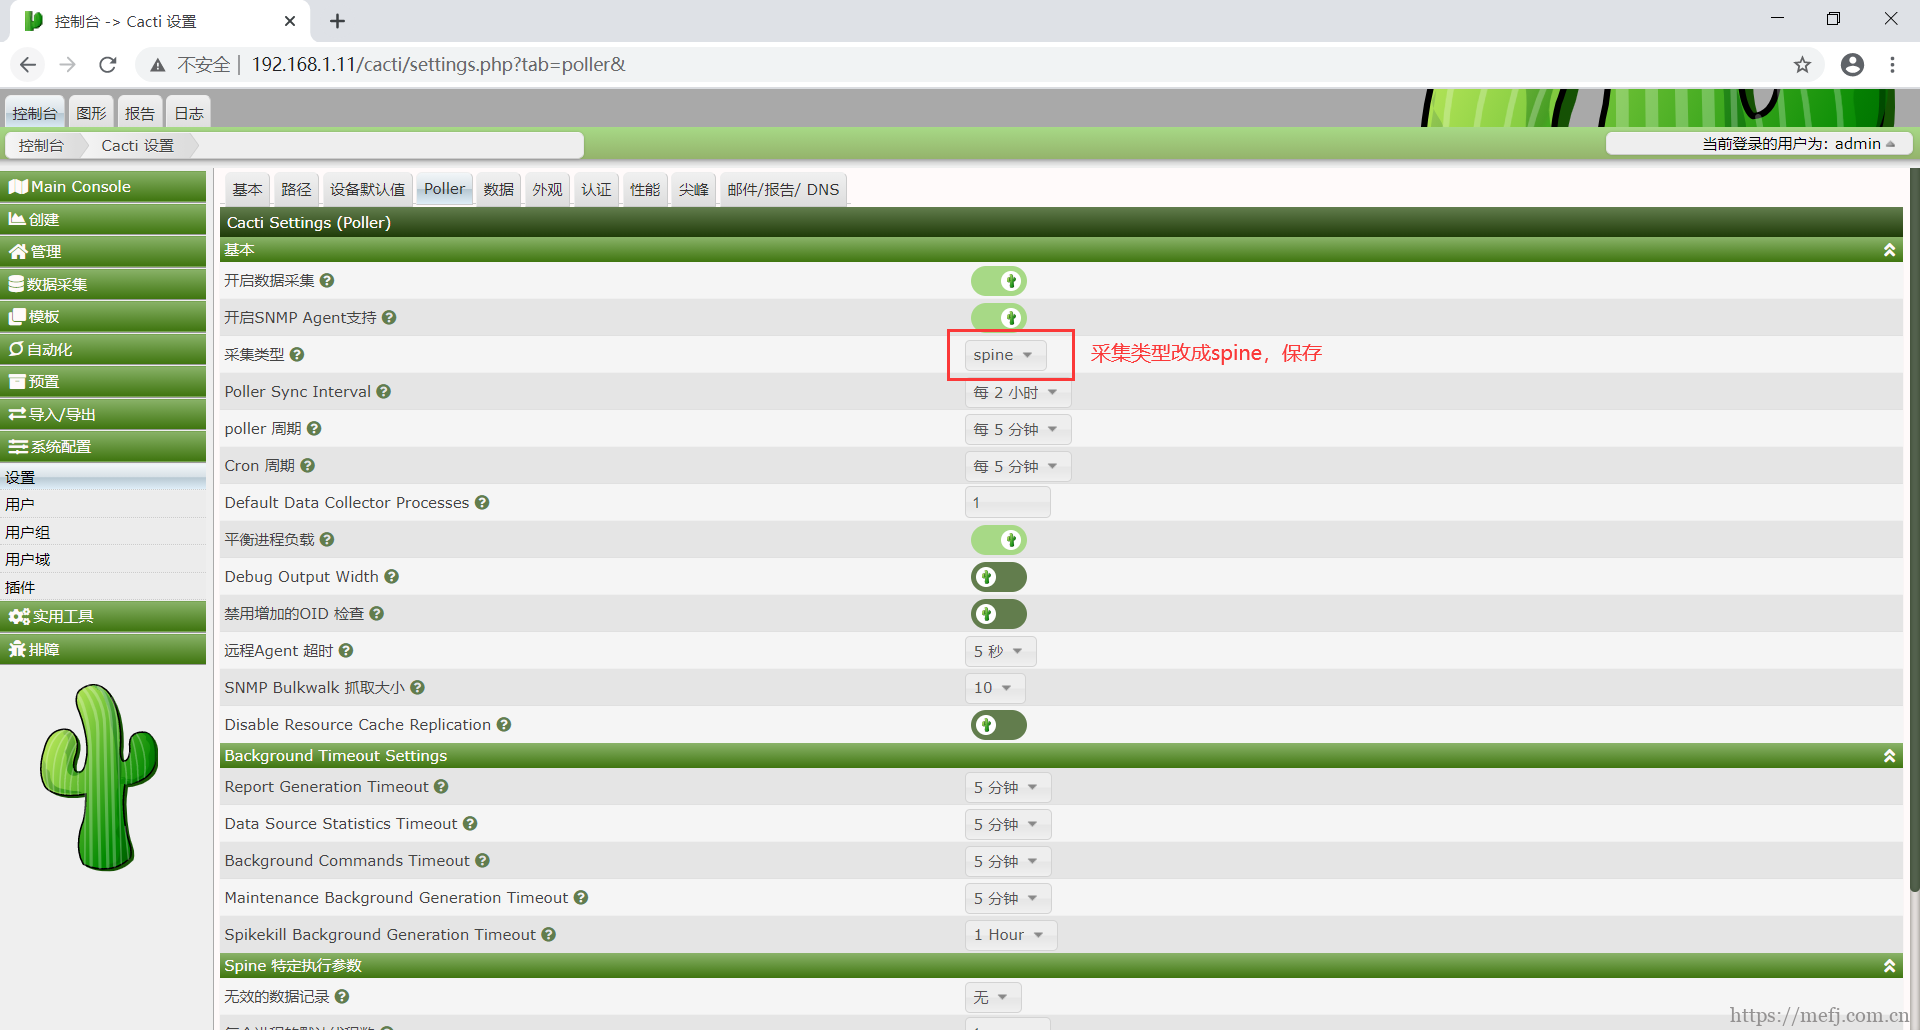Open Background Commands Timeout dropdown
This screenshot has height=1030, width=1920.
pyautogui.click(x=1007, y=861)
